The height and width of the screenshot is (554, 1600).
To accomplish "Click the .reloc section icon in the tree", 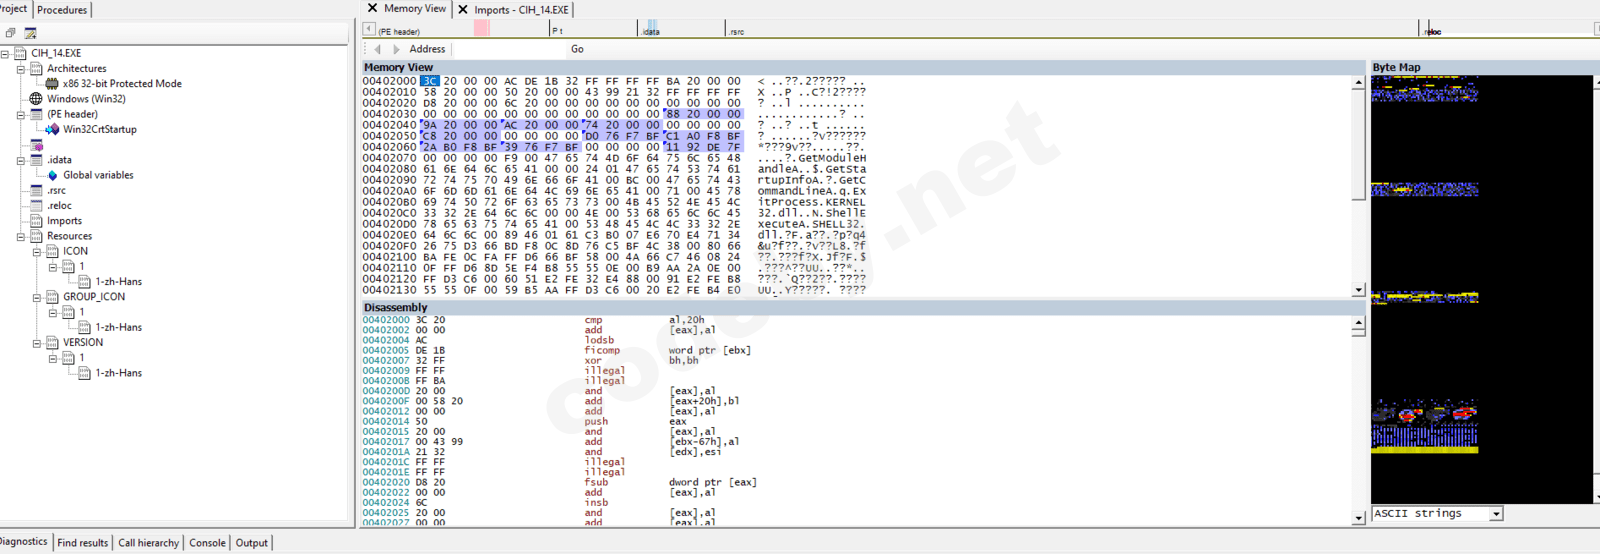I will pos(36,205).
